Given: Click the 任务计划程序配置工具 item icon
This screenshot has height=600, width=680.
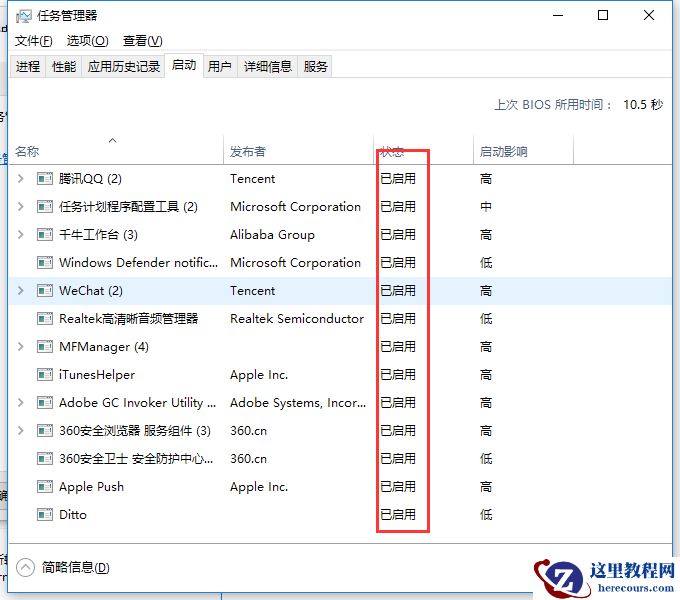Looking at the screenshot, I should 45,207.
